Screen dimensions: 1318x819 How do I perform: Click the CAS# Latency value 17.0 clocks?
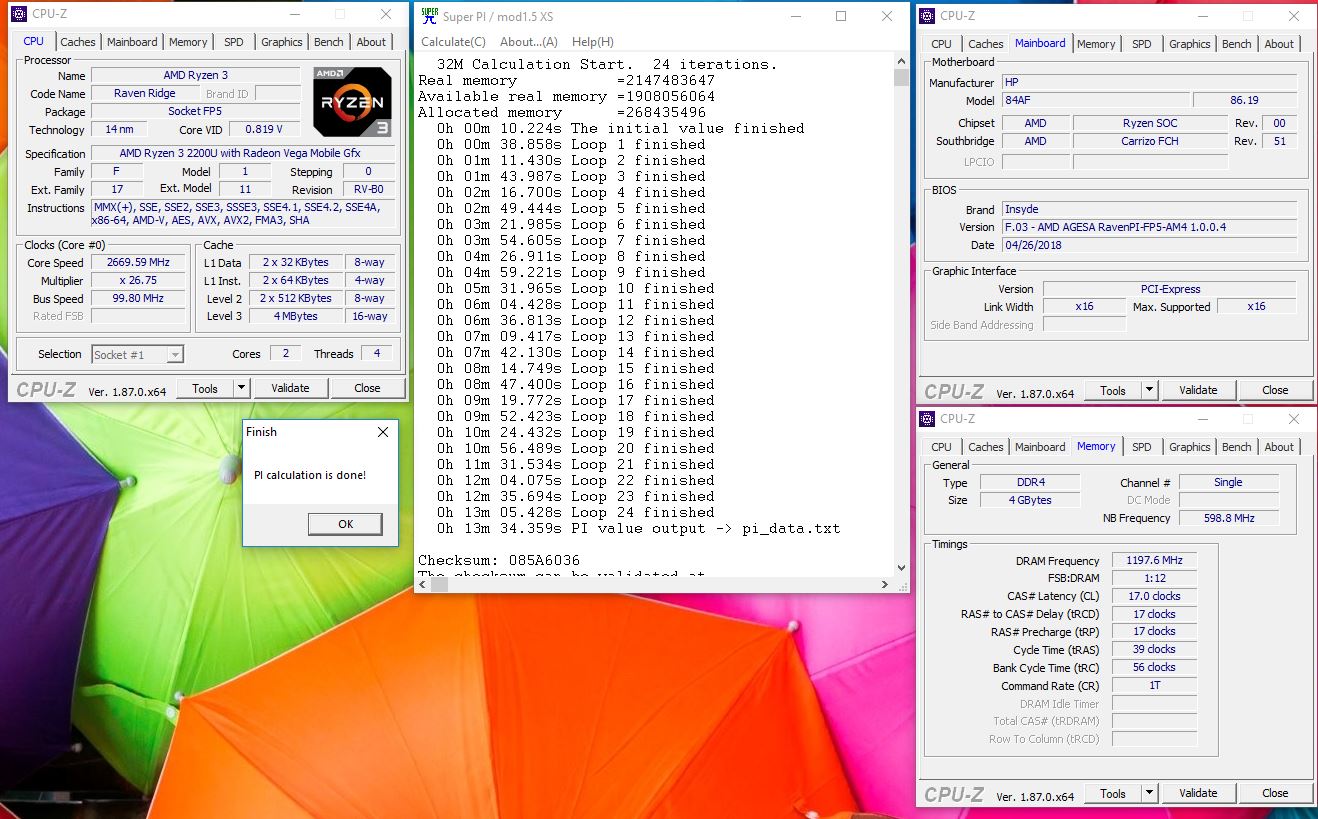[1154, 596]
